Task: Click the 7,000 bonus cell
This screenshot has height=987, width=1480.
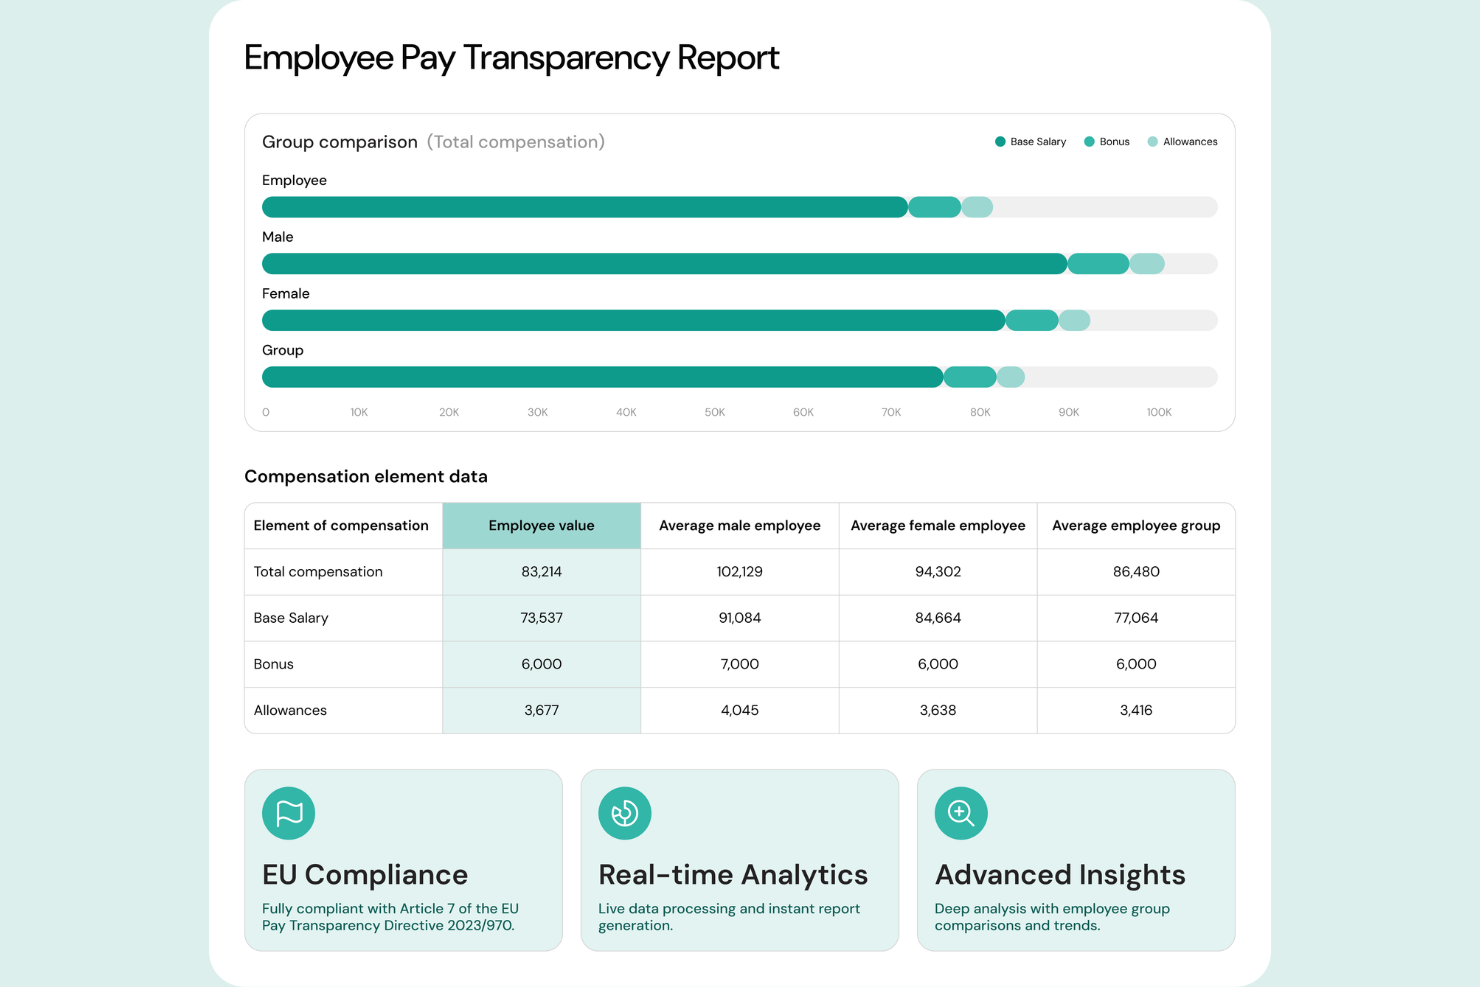Action: tap(740, 664)
